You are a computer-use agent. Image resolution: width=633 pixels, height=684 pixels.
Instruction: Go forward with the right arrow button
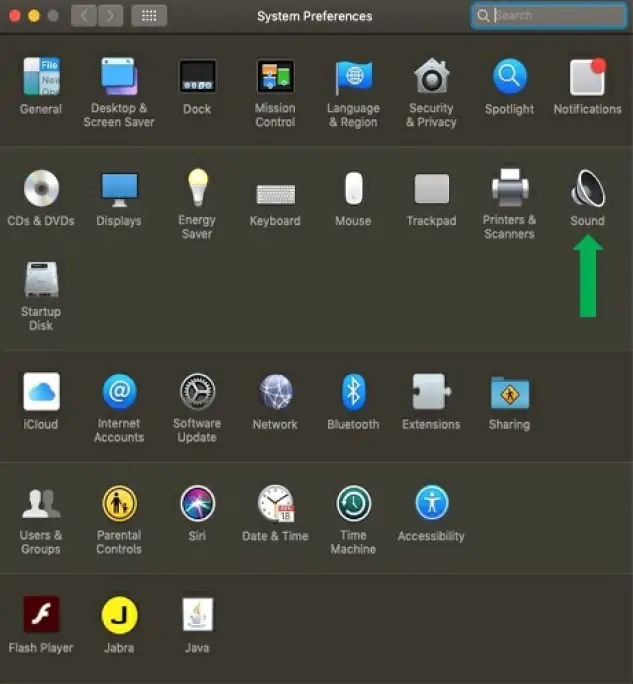pyautogui.click(x=110, y=16)
